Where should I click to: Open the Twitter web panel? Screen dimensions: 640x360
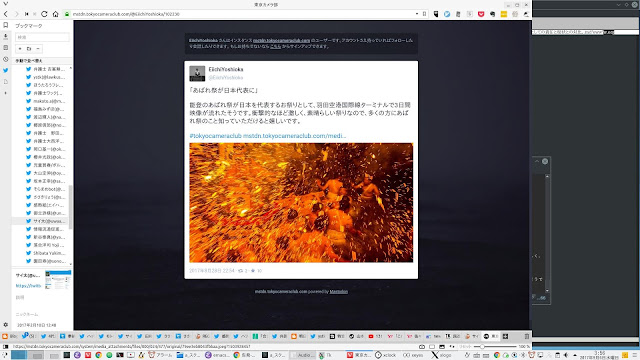(6, 70)
